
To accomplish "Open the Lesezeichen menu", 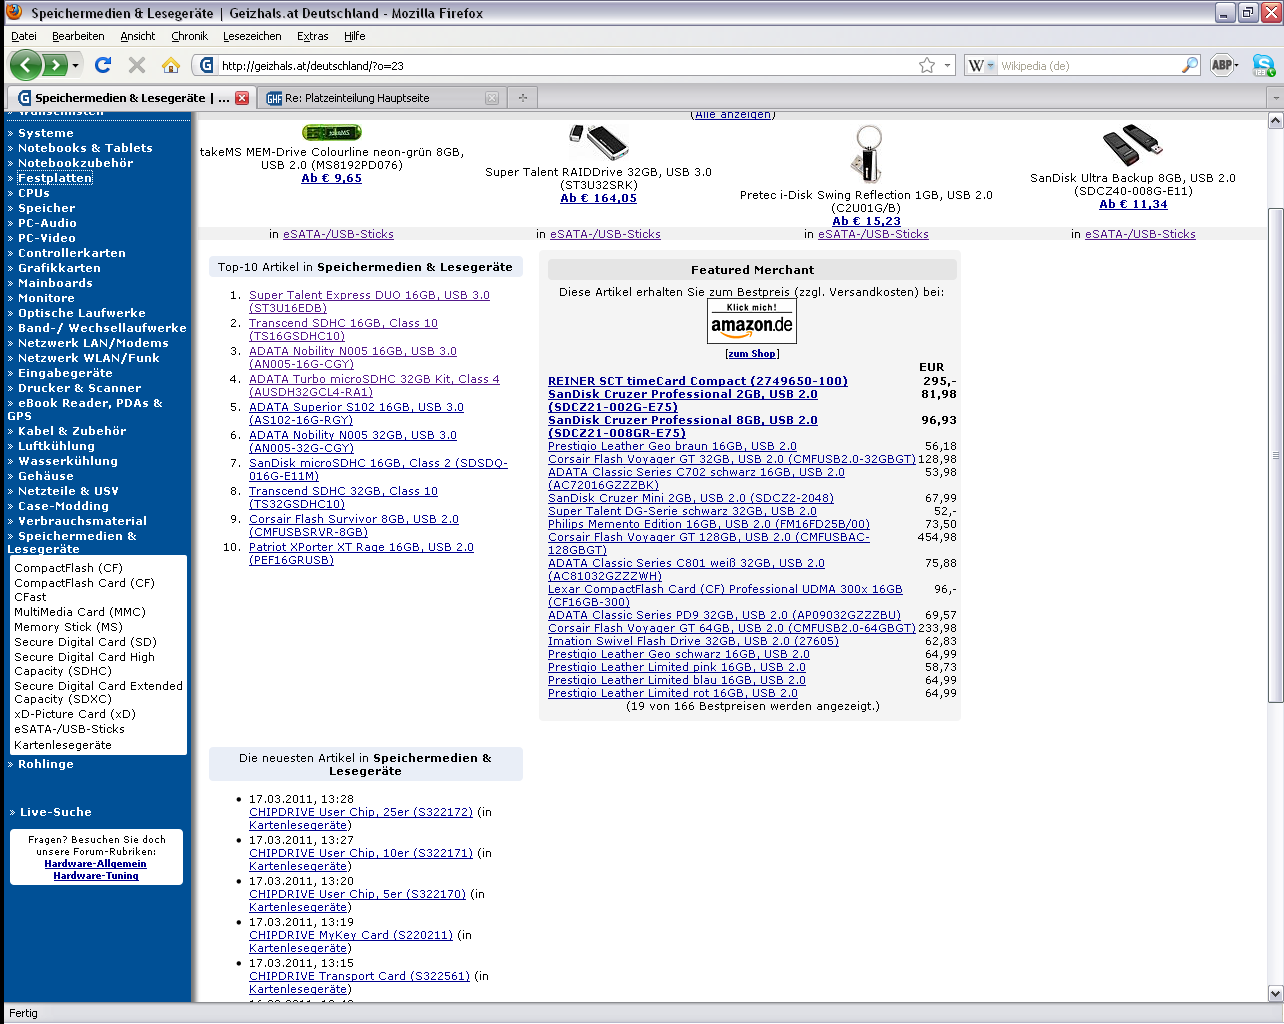I will [252, 36].
